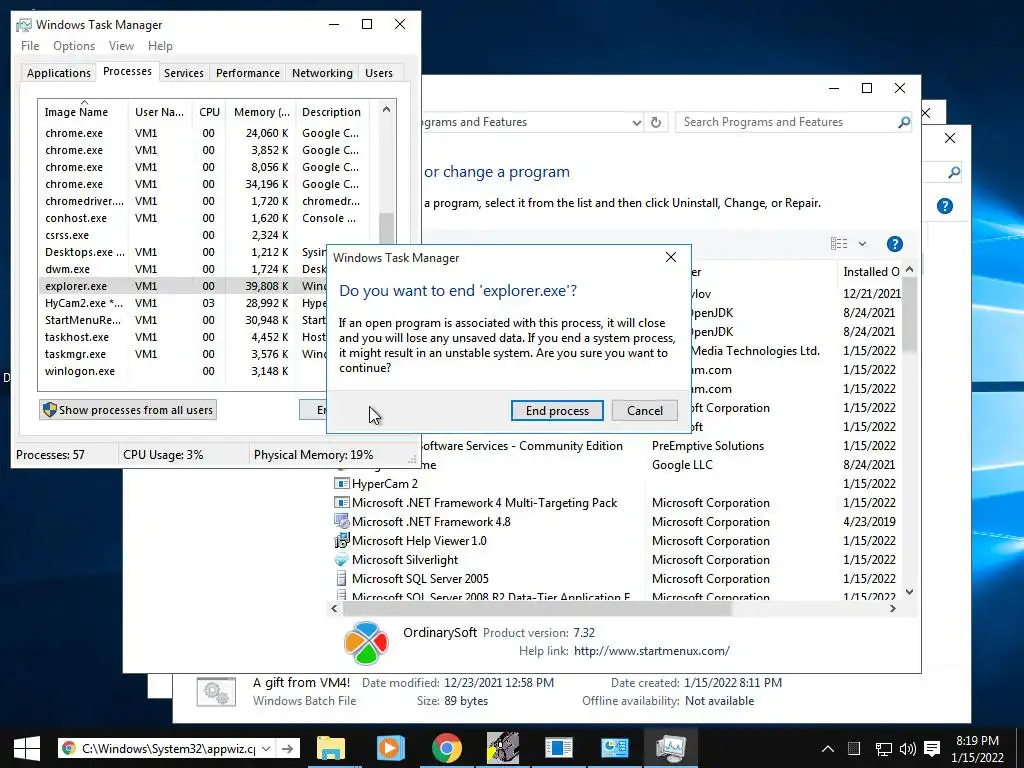Screen dimensions: 1024x768
Task: Sort processes by Memory column
Action: 261,112
